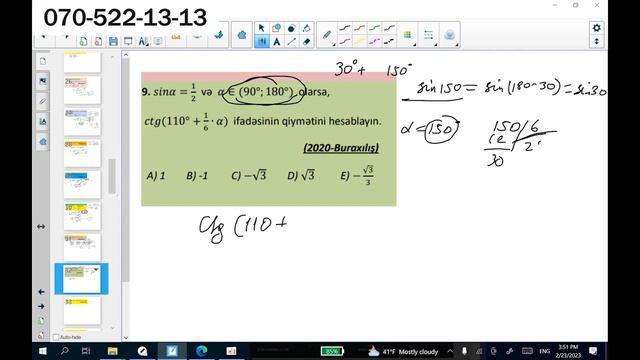This screenshot has width=640, height=360.
Task: Click the Add Page toolbar icon
Action: (x=84, y=41)
